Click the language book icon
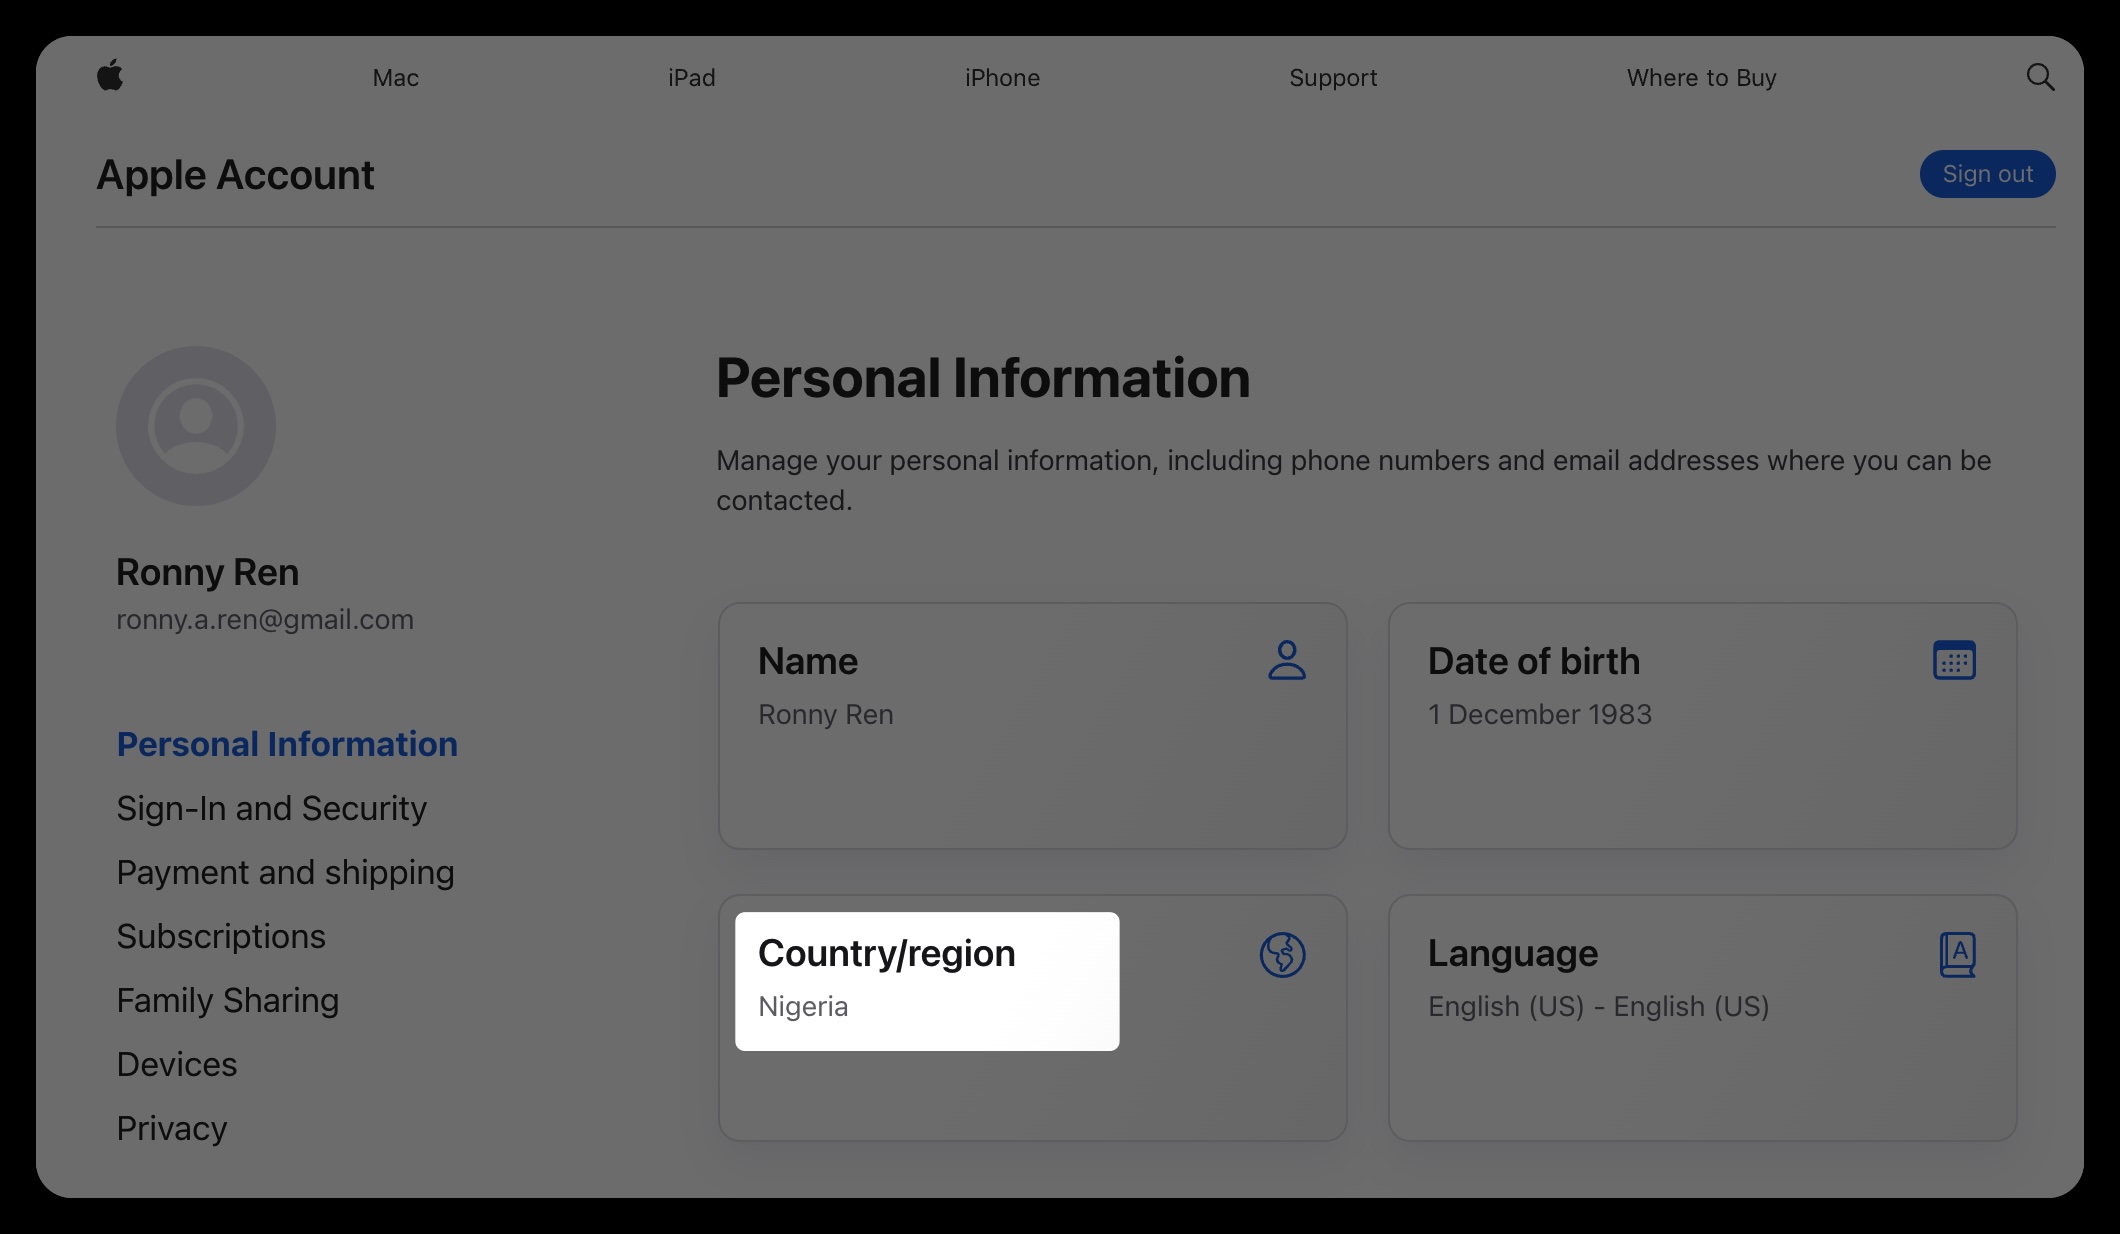Image resolution: width=2120 pixels, height=1234 pixels. (x=1957, y=954)
